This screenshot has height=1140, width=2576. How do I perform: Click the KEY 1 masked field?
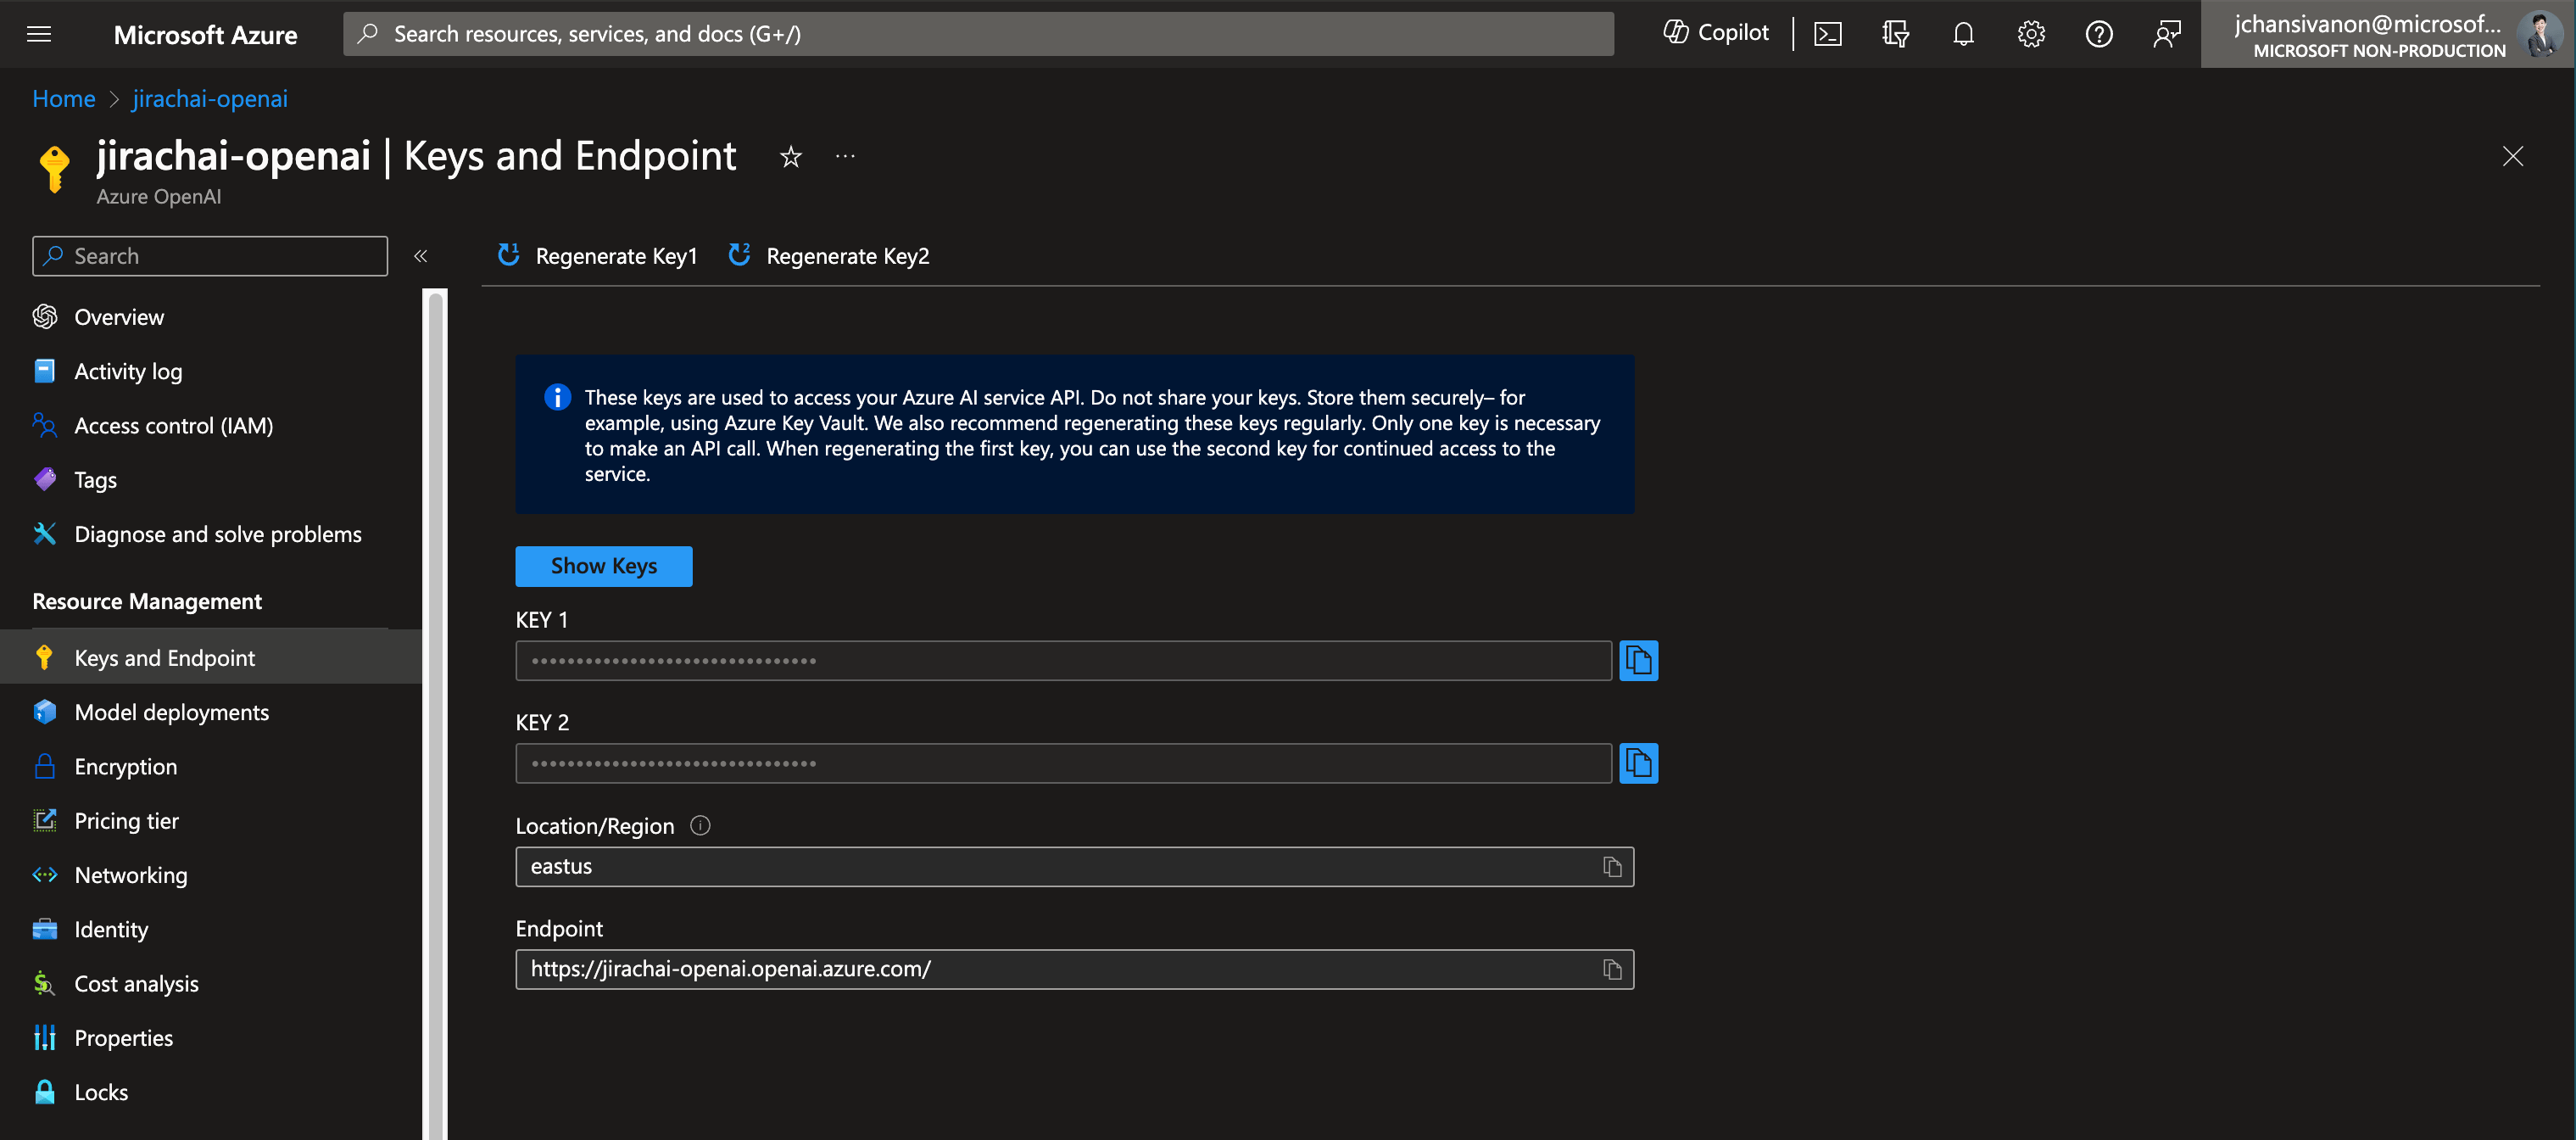1063,661
